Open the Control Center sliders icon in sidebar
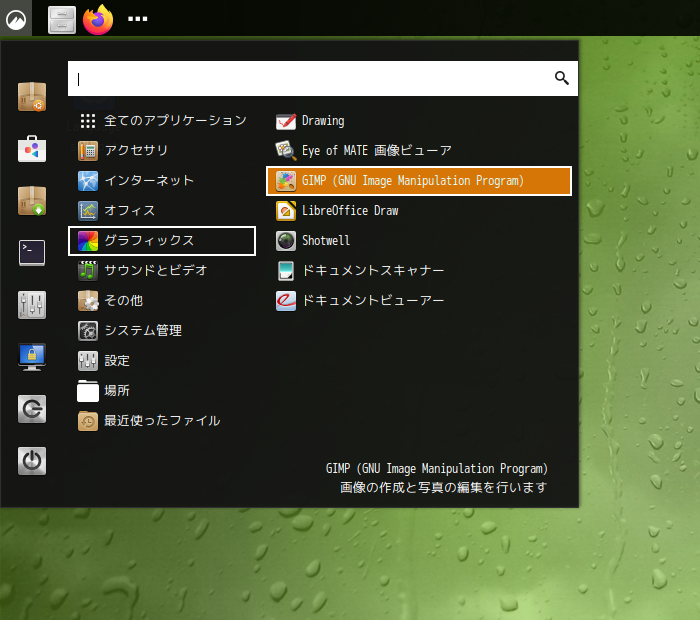 pyautogui.click(x=32, y=305)
